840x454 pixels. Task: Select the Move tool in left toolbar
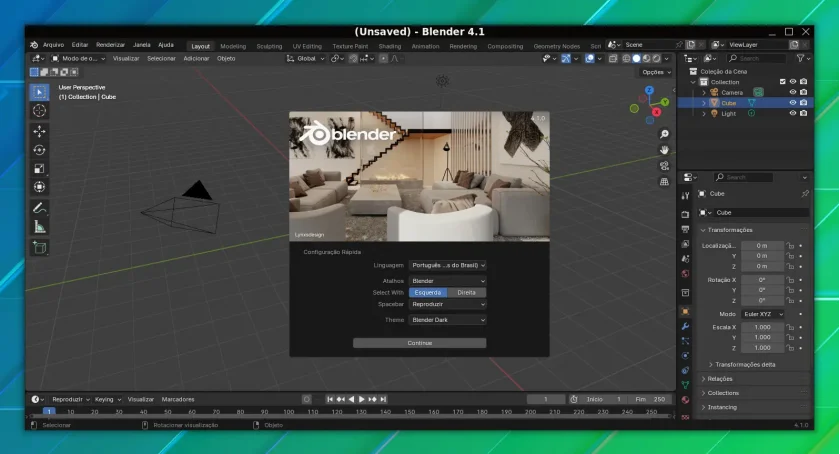coord(39,131)
